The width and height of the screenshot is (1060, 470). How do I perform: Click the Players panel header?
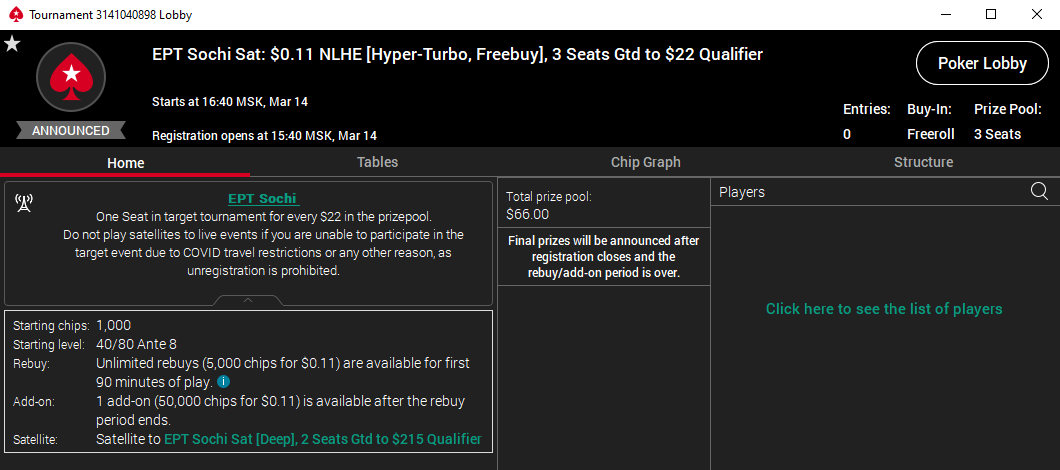(x=870, y=192)
